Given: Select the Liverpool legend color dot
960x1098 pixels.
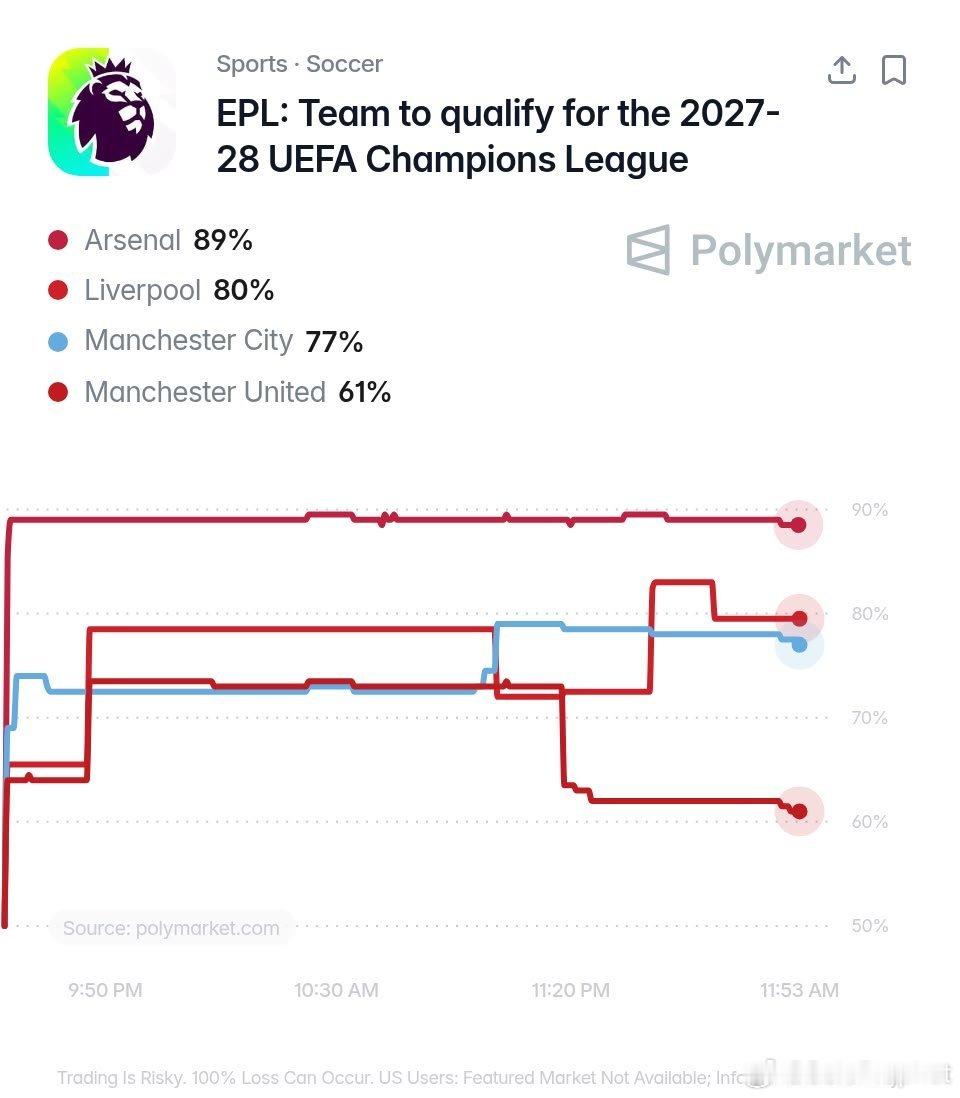Looking at the screenshot, I should tap(58, 290).
